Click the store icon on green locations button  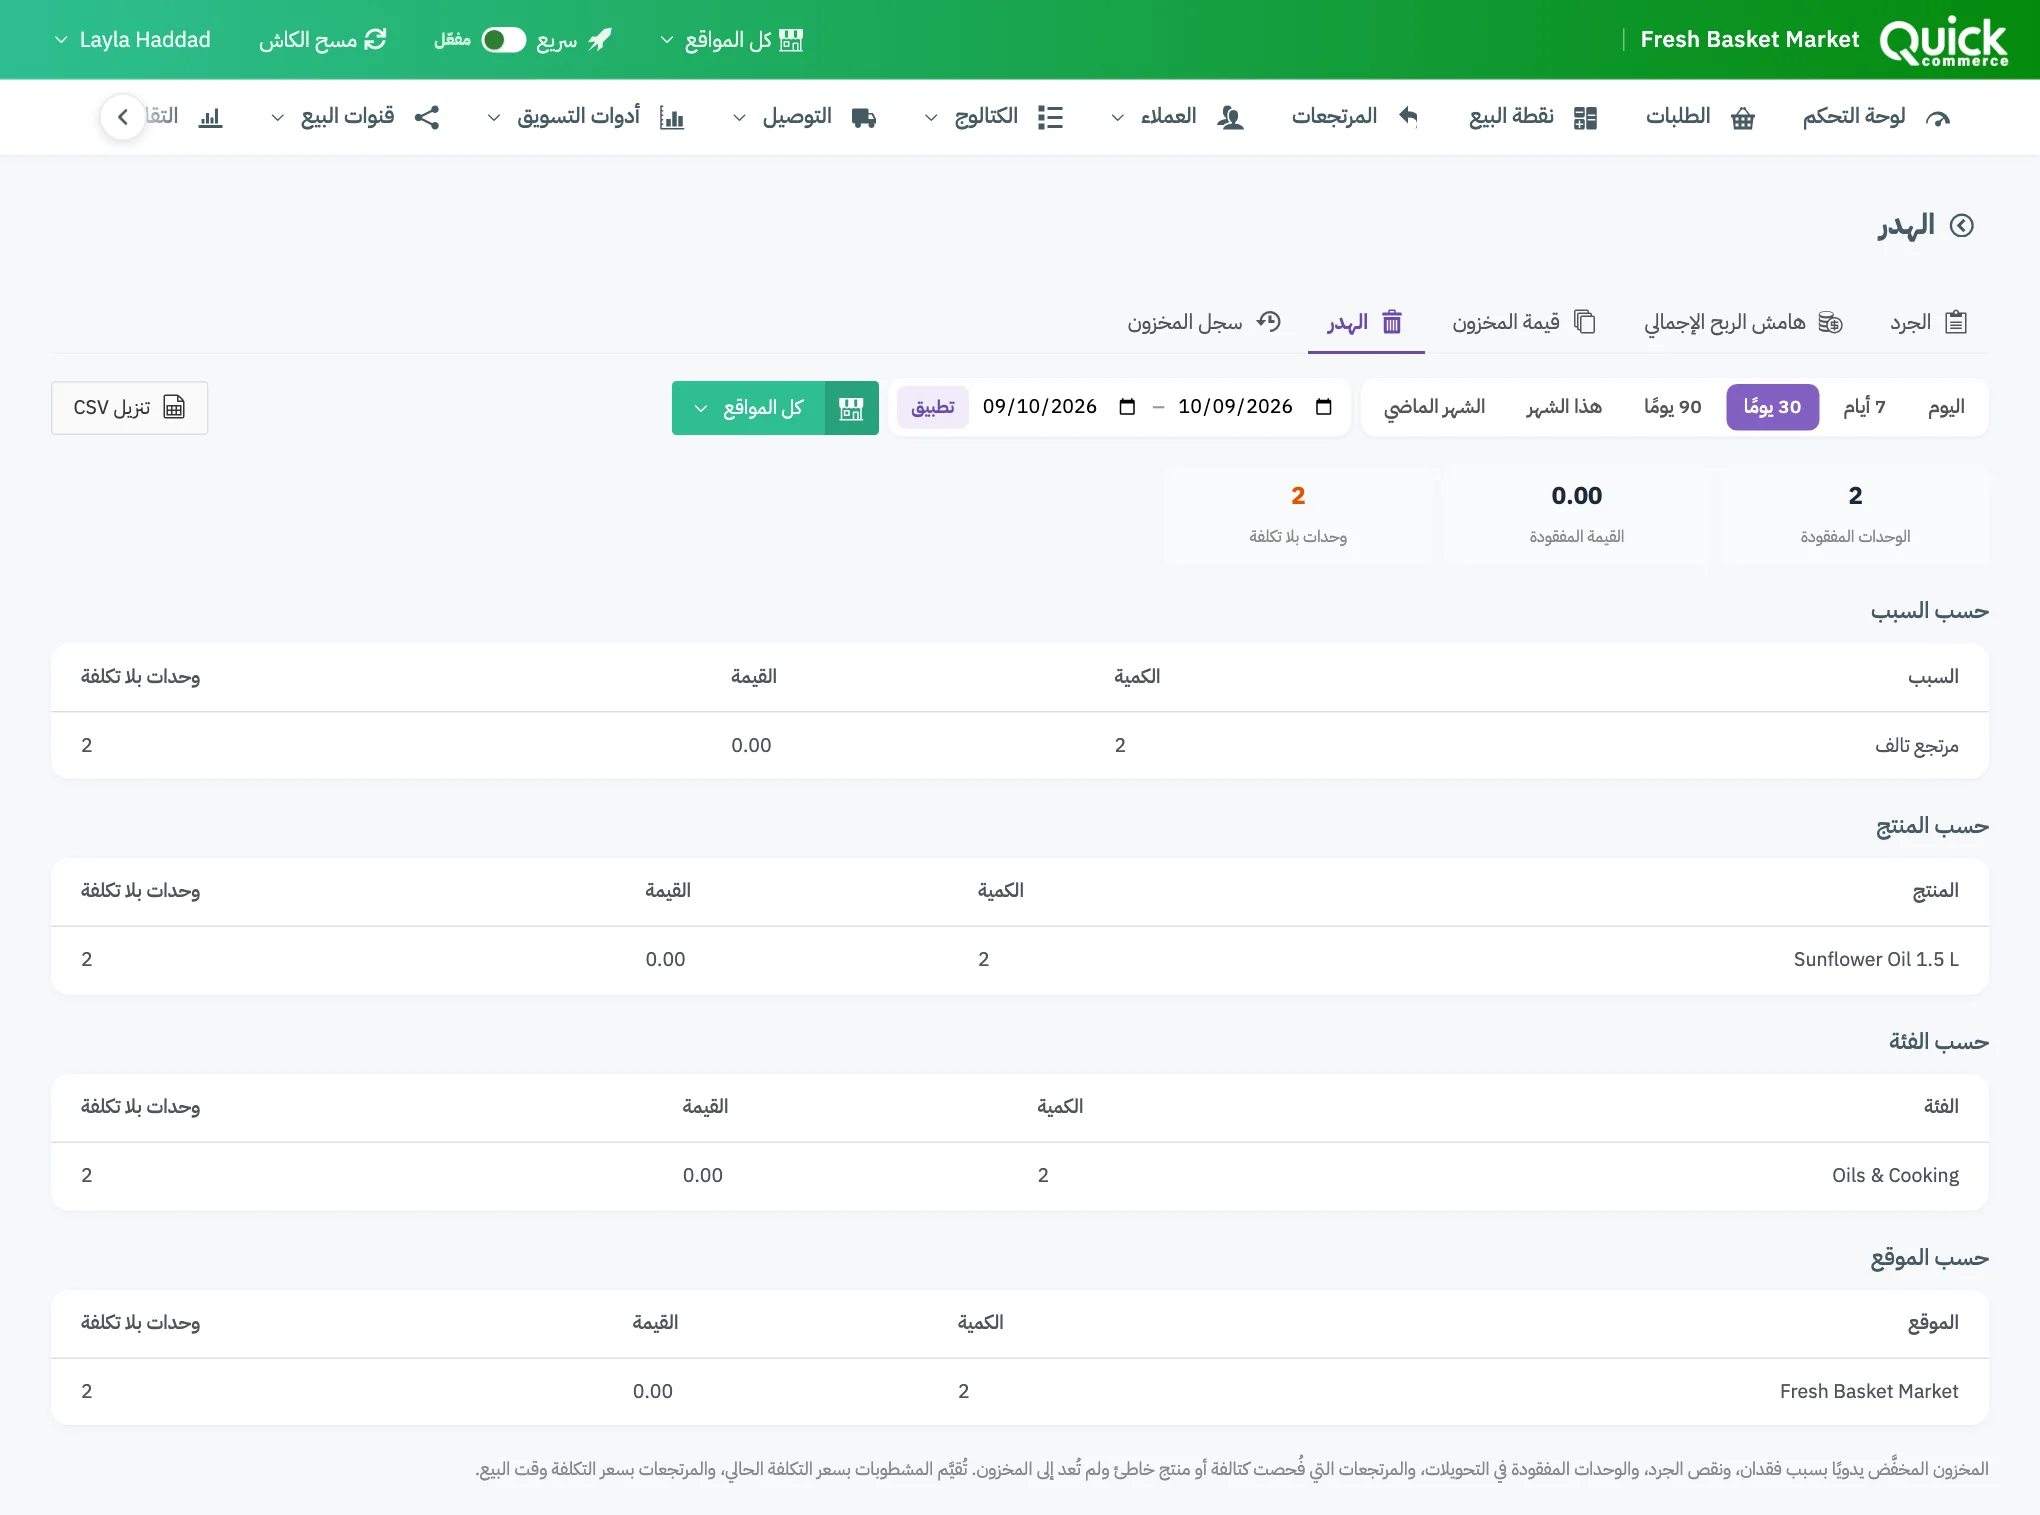851,408
